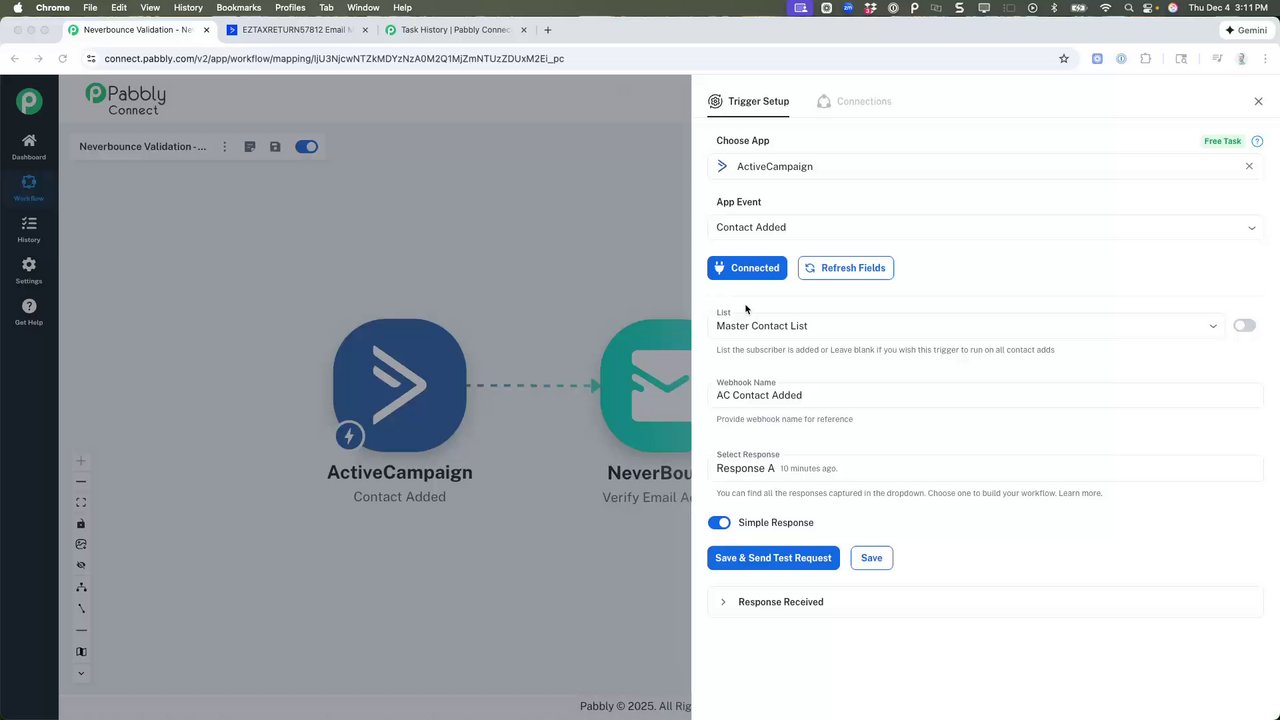
Task: Switch to the Task History browser tab
Action: click(x=455, y=30)
